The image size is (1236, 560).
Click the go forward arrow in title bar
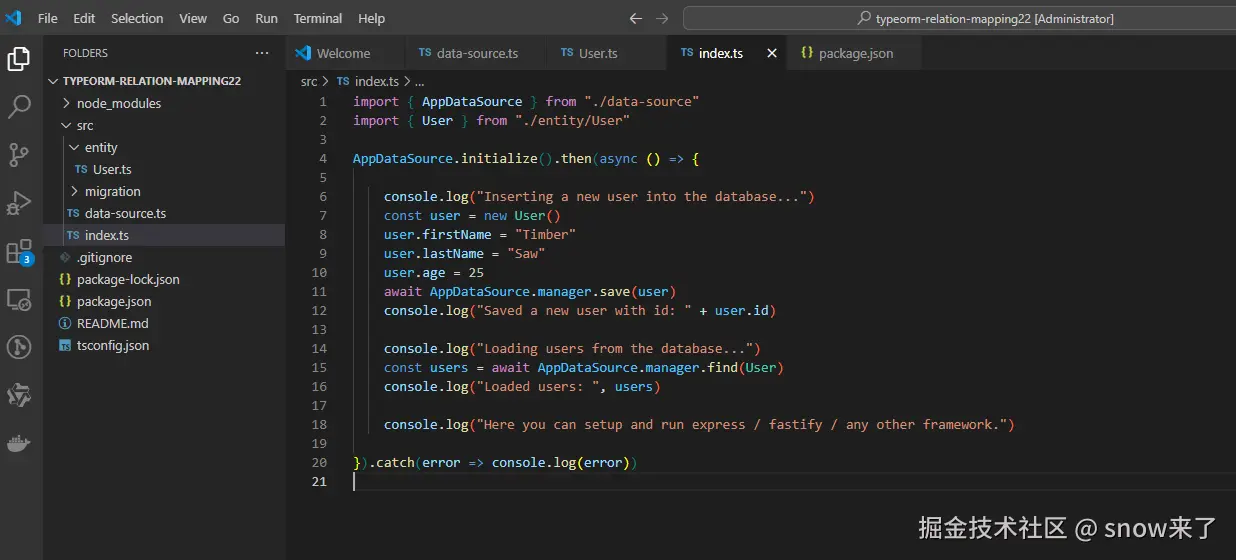[x=662, y=19]
